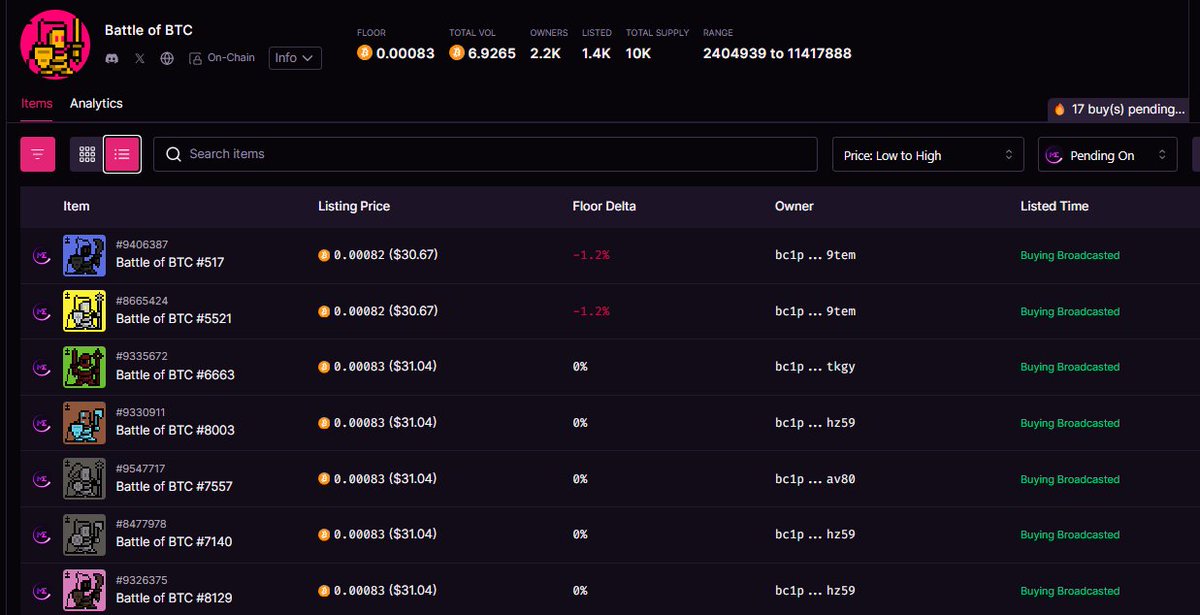Click owner bc1p...tkgy on the #6663 row
The height and width of the screenshot is (615, 1200).
point(815,367)
